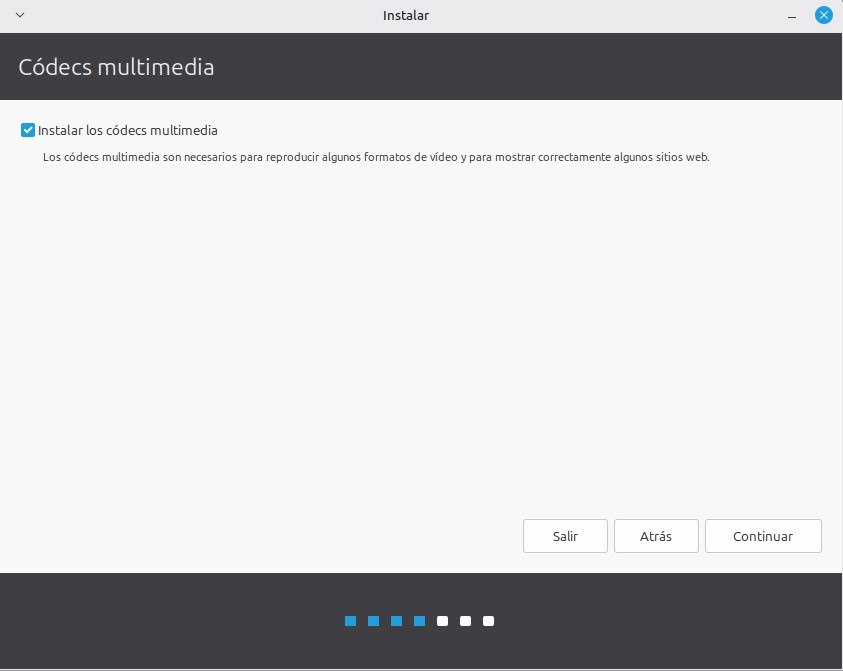Close the Instalar window
The image size is (843, 671).
(823, 15)
